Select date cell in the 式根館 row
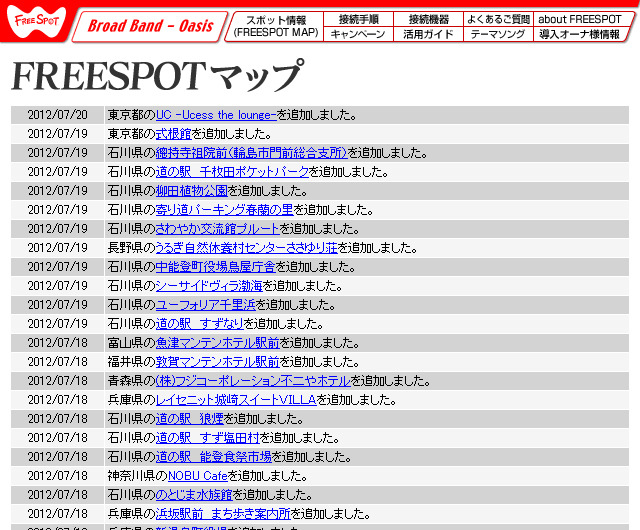The image size is (640, 530). pyautogui.click(x=58, y=134)
